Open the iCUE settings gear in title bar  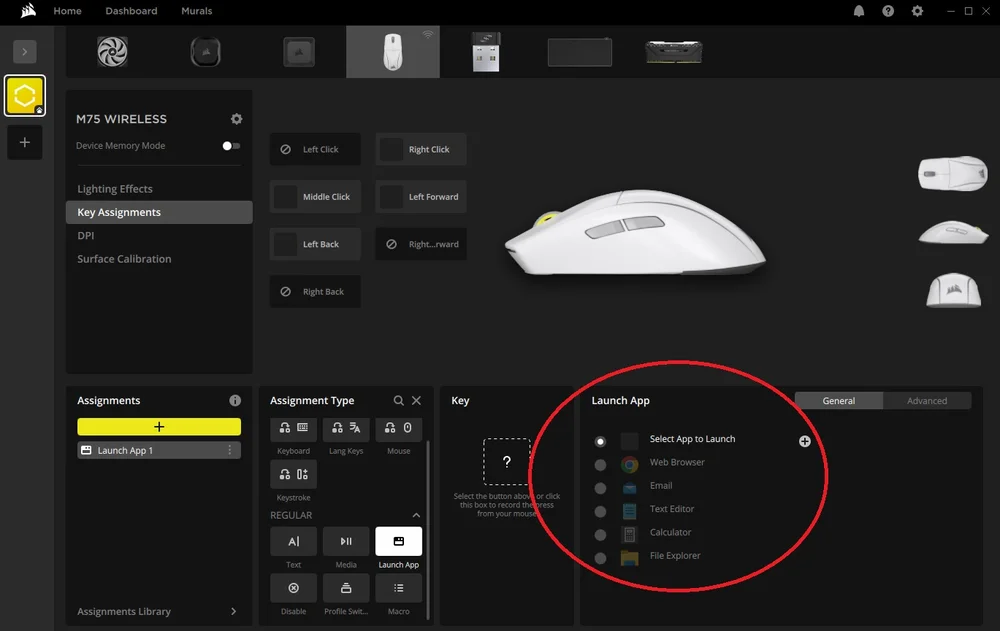pos(917,11)
